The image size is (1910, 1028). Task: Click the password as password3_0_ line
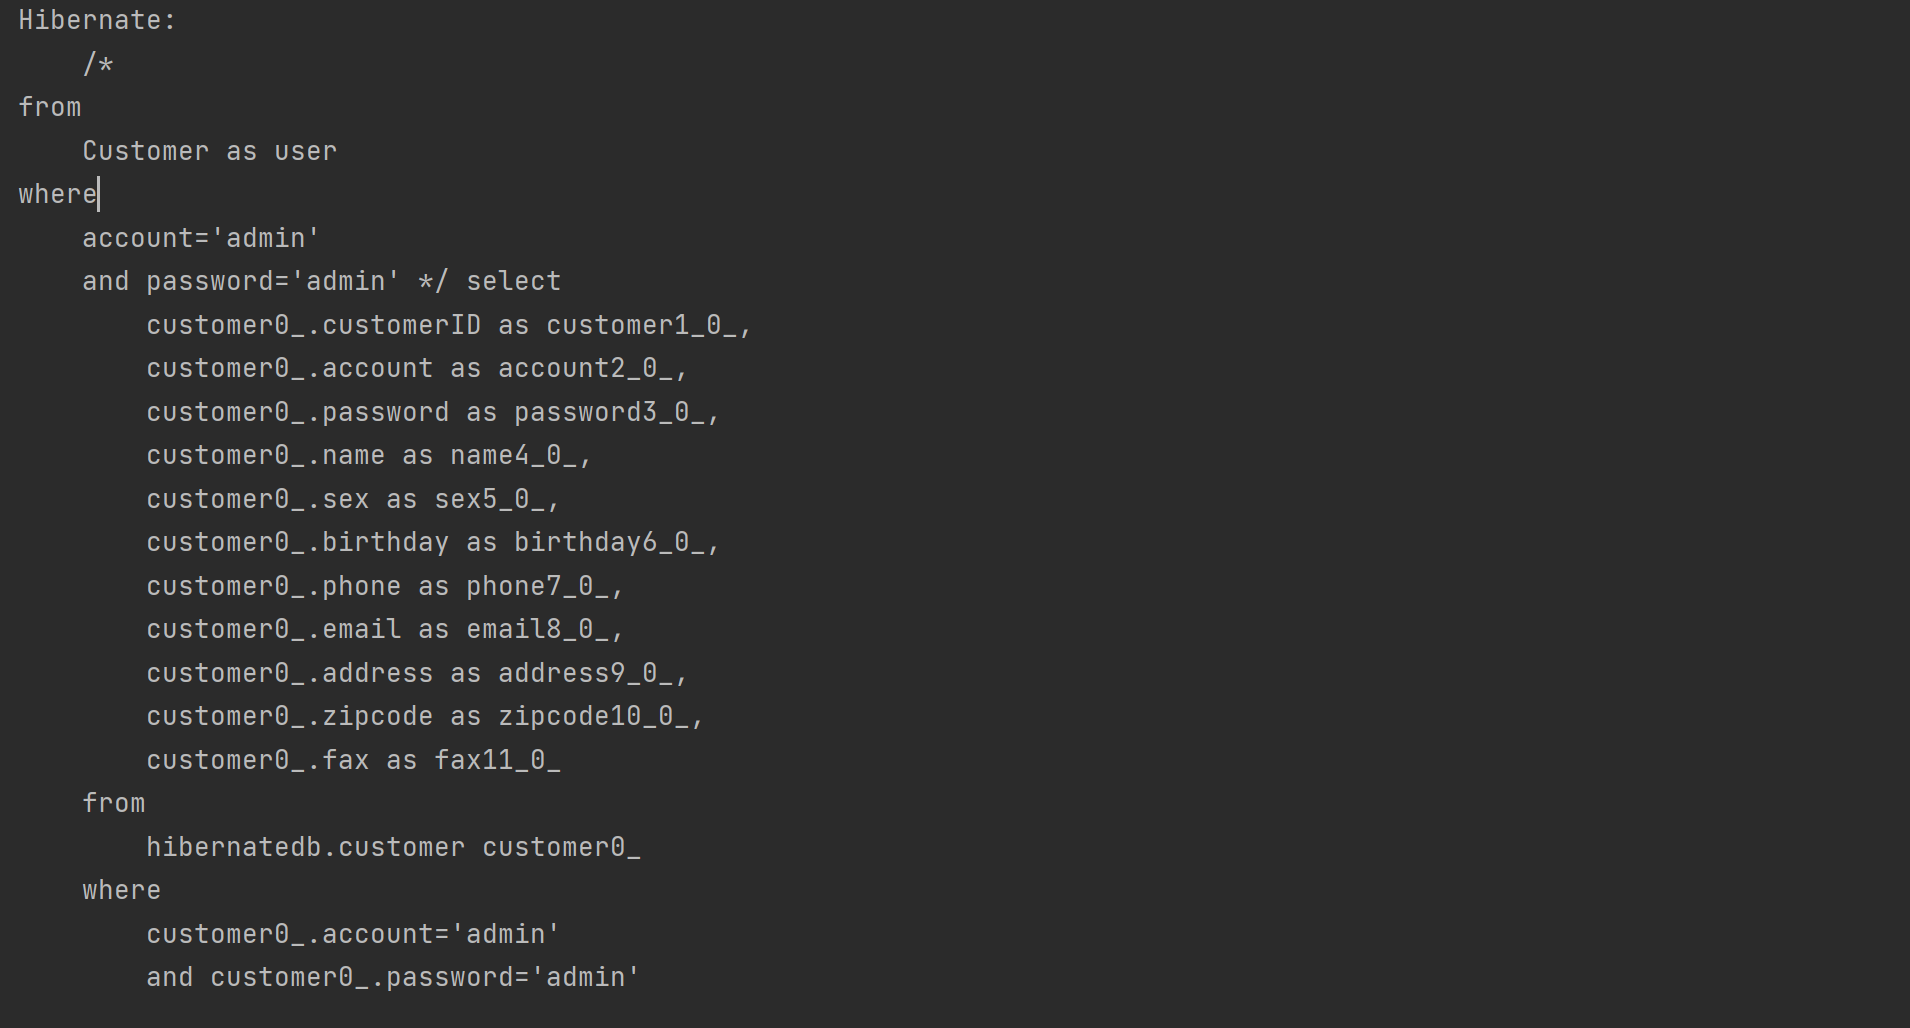(x=433, y=412)
